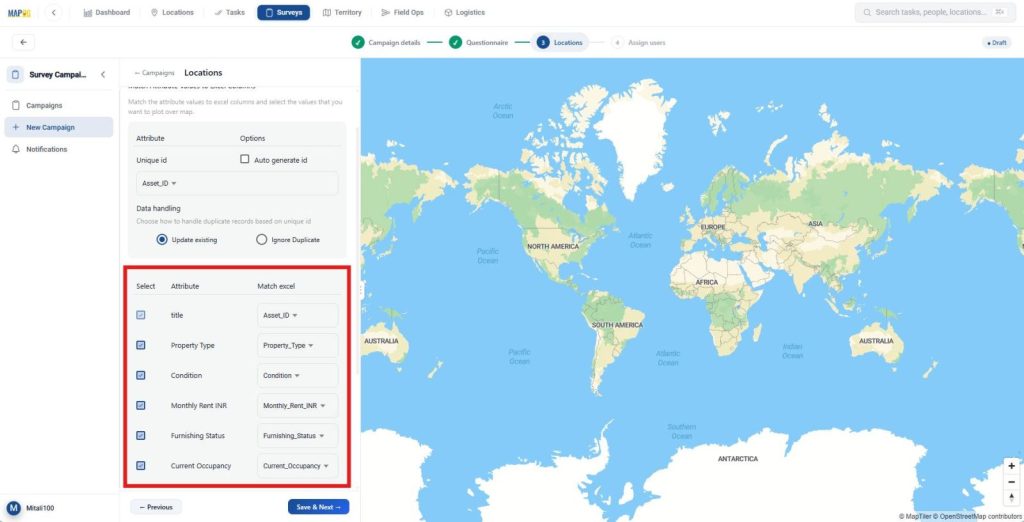Select step 3 Locations in the stepper
The height and width of the screenshot is (522, 1024).
[560, 42]
